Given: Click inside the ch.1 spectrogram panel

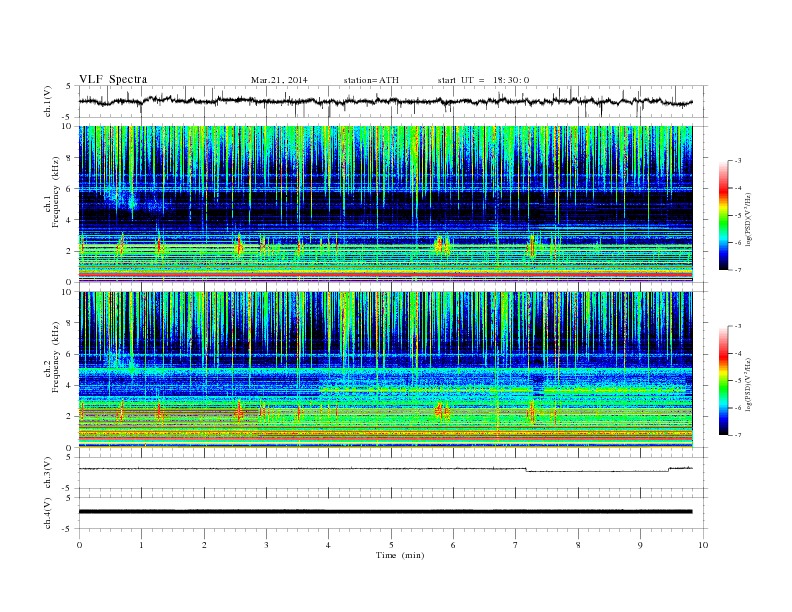Looking at the screenshot, I should [386, 204].
